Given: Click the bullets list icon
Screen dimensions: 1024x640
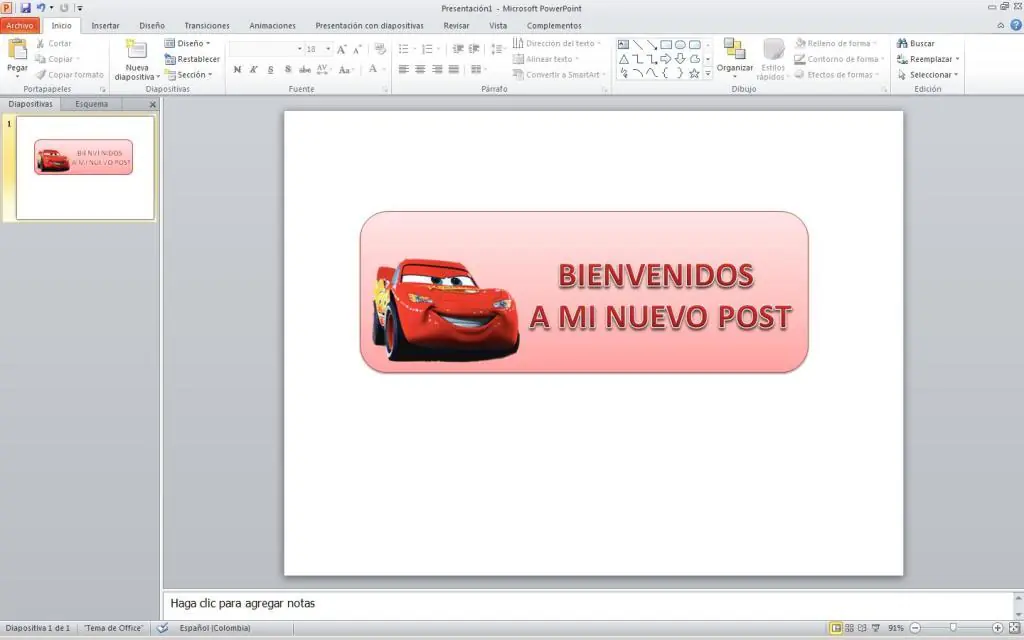Looking at the screenshot, I should (404, 49).
